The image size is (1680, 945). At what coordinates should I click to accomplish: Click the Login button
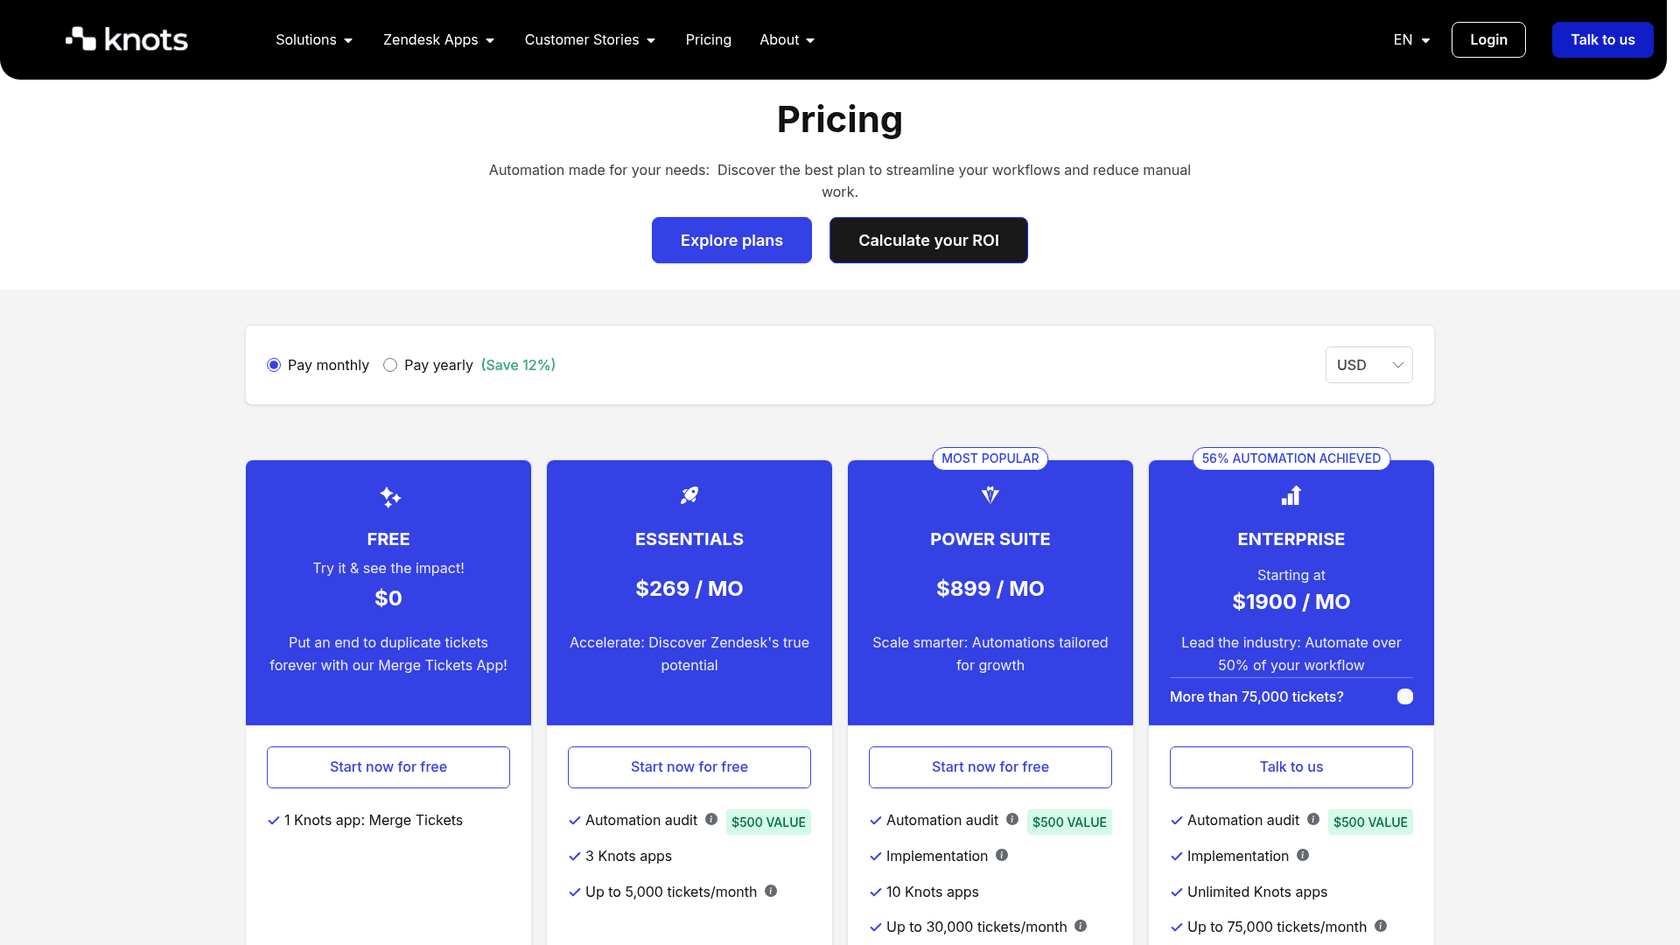click(x=1488, y=40)
